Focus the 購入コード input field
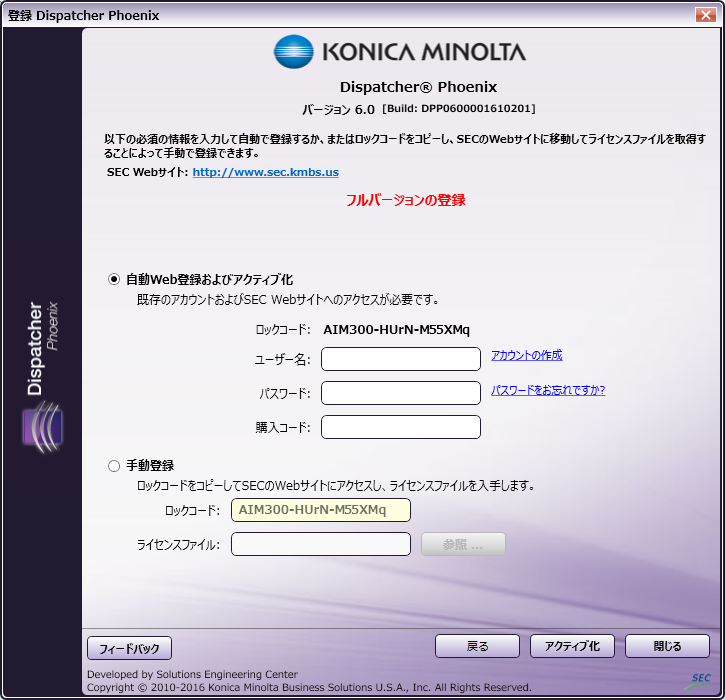 click(401, 427)
